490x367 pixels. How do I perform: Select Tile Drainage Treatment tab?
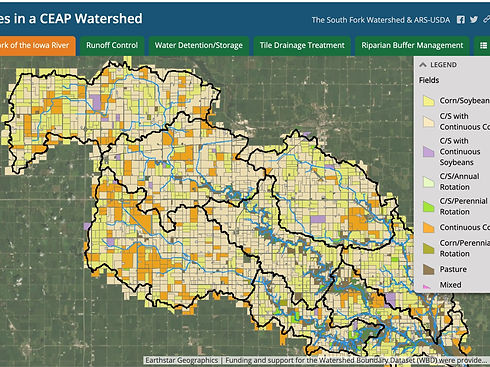(x=302, y=45)
